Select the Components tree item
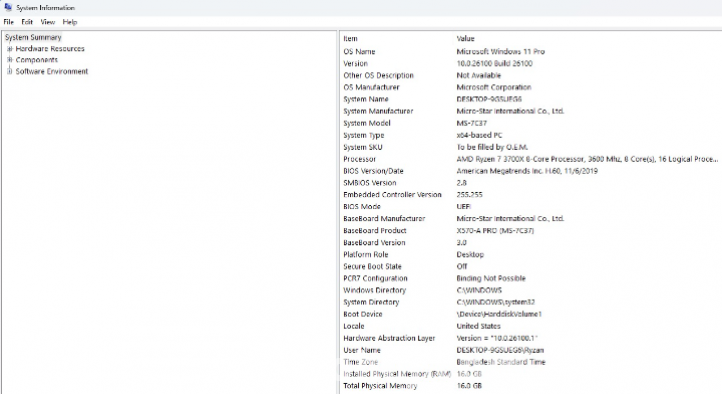This screenshot has width=722, height=394. (x=37, y=60)
